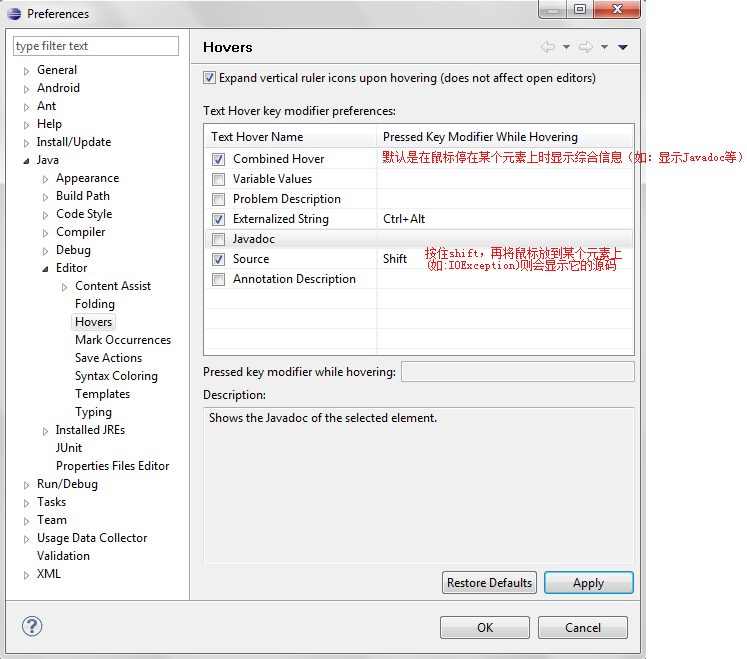Expand the Appearance tree node
Screen dimensions: 747x659
click(45, 179)
